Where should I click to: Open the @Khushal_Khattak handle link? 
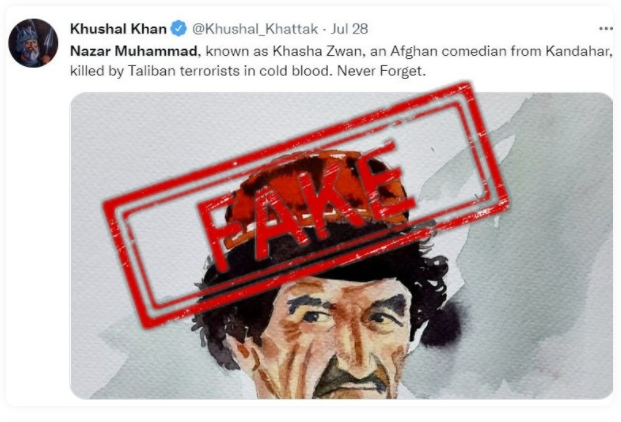click(x=255, y=29)
